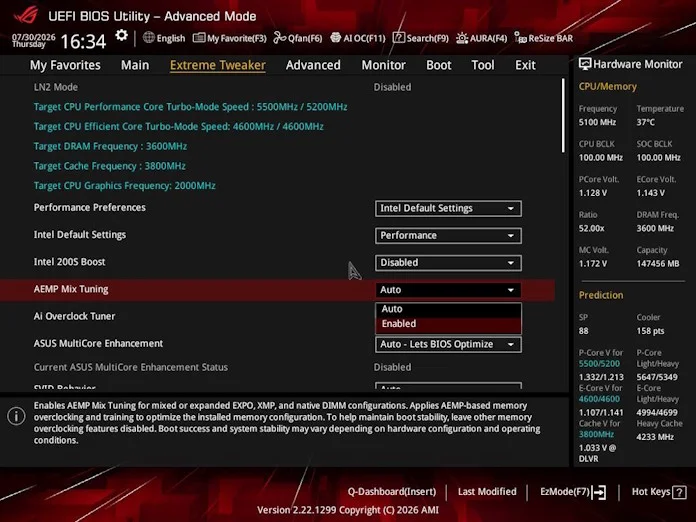
Task: Open AI OC(F11) guide
Action: click(x=358, y=38)
